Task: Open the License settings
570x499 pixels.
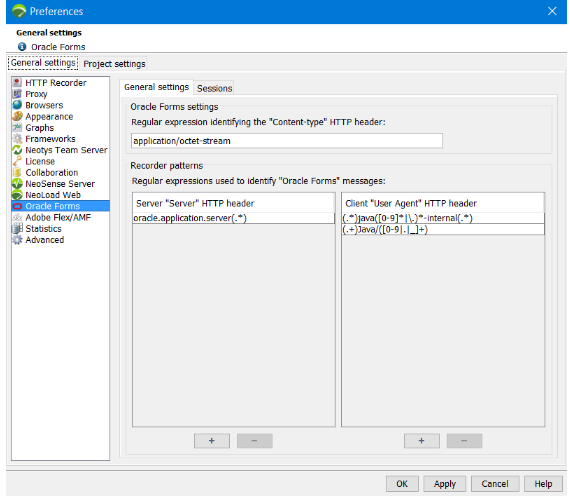Action: point(40,161)
